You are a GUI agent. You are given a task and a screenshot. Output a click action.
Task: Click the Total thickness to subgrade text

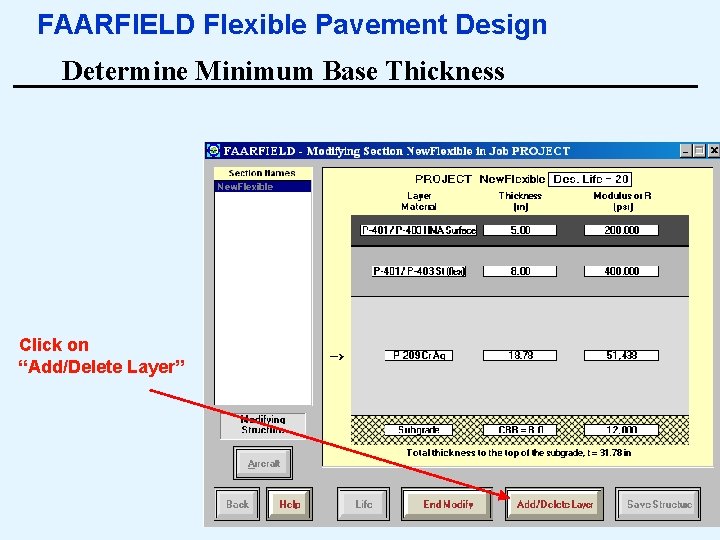(x=519, y=453)
